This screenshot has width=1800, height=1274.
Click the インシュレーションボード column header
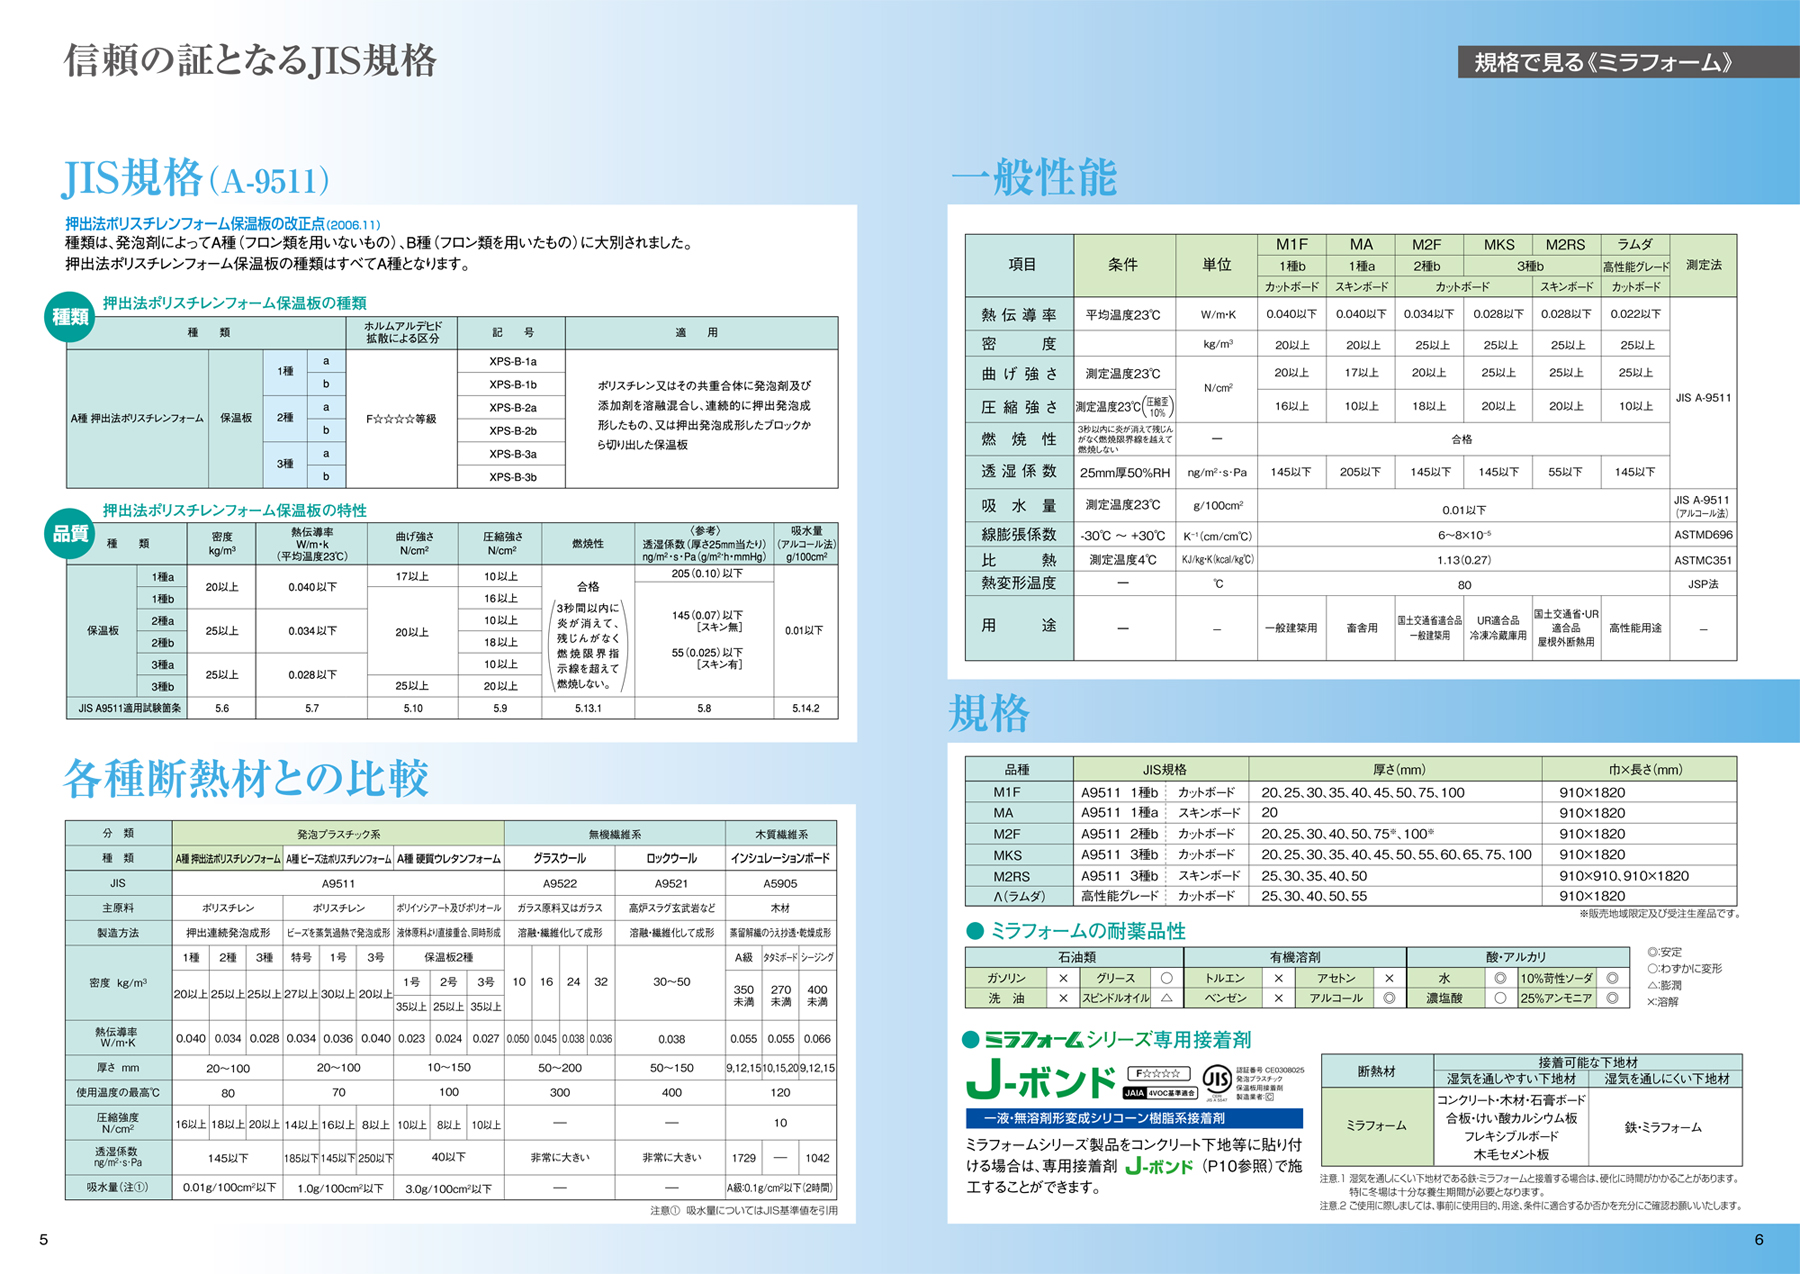781,858
